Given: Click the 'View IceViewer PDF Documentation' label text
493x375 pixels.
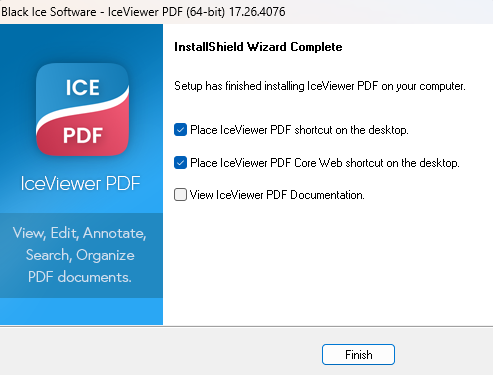Looking at the screenshot, I should click(x=277, y=195).
